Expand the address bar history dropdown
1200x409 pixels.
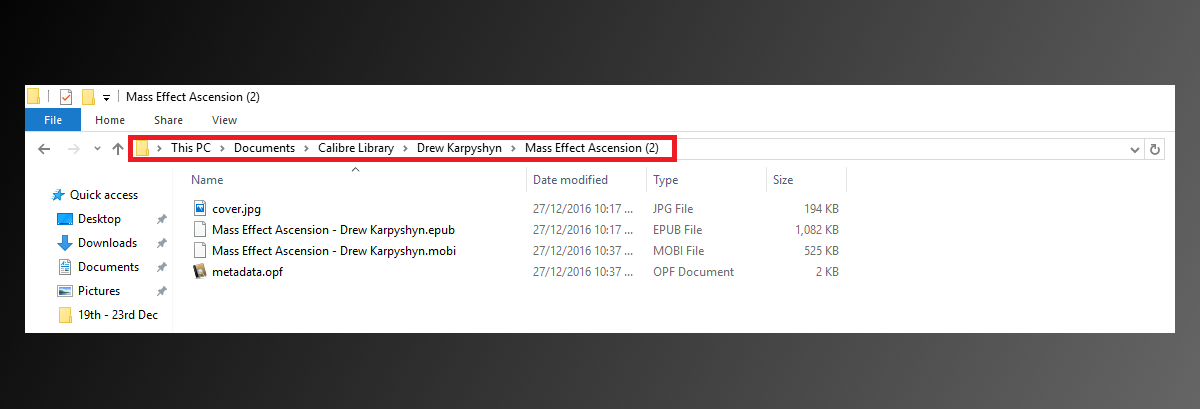click(x=1135, y=149)
